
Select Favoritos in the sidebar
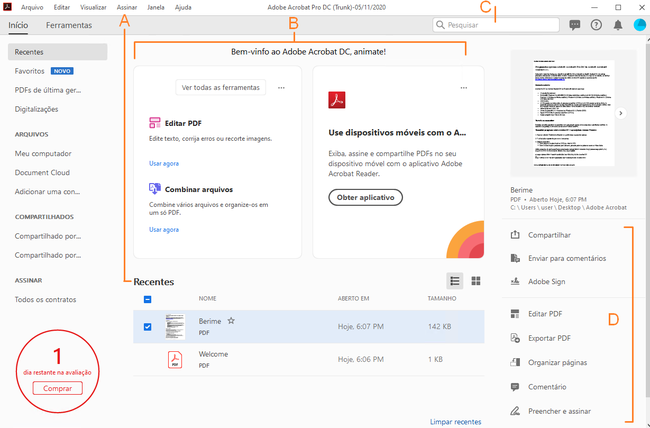(x=29, y=71)
